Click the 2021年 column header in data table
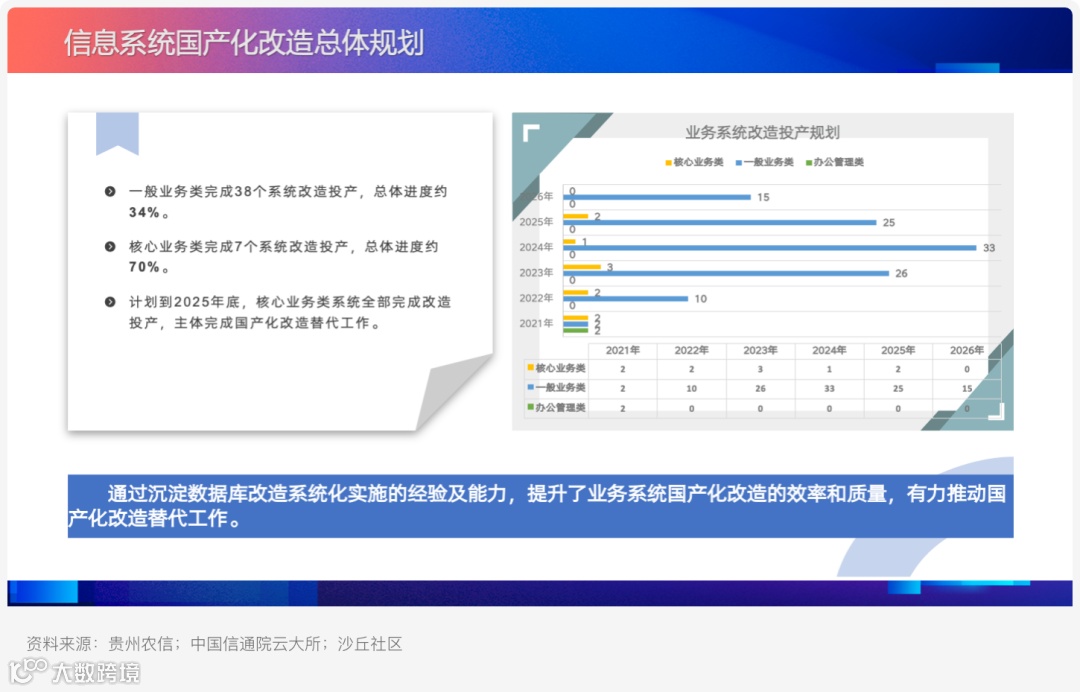The width and height of the screenshot is (1080, 692). point(623,350)
